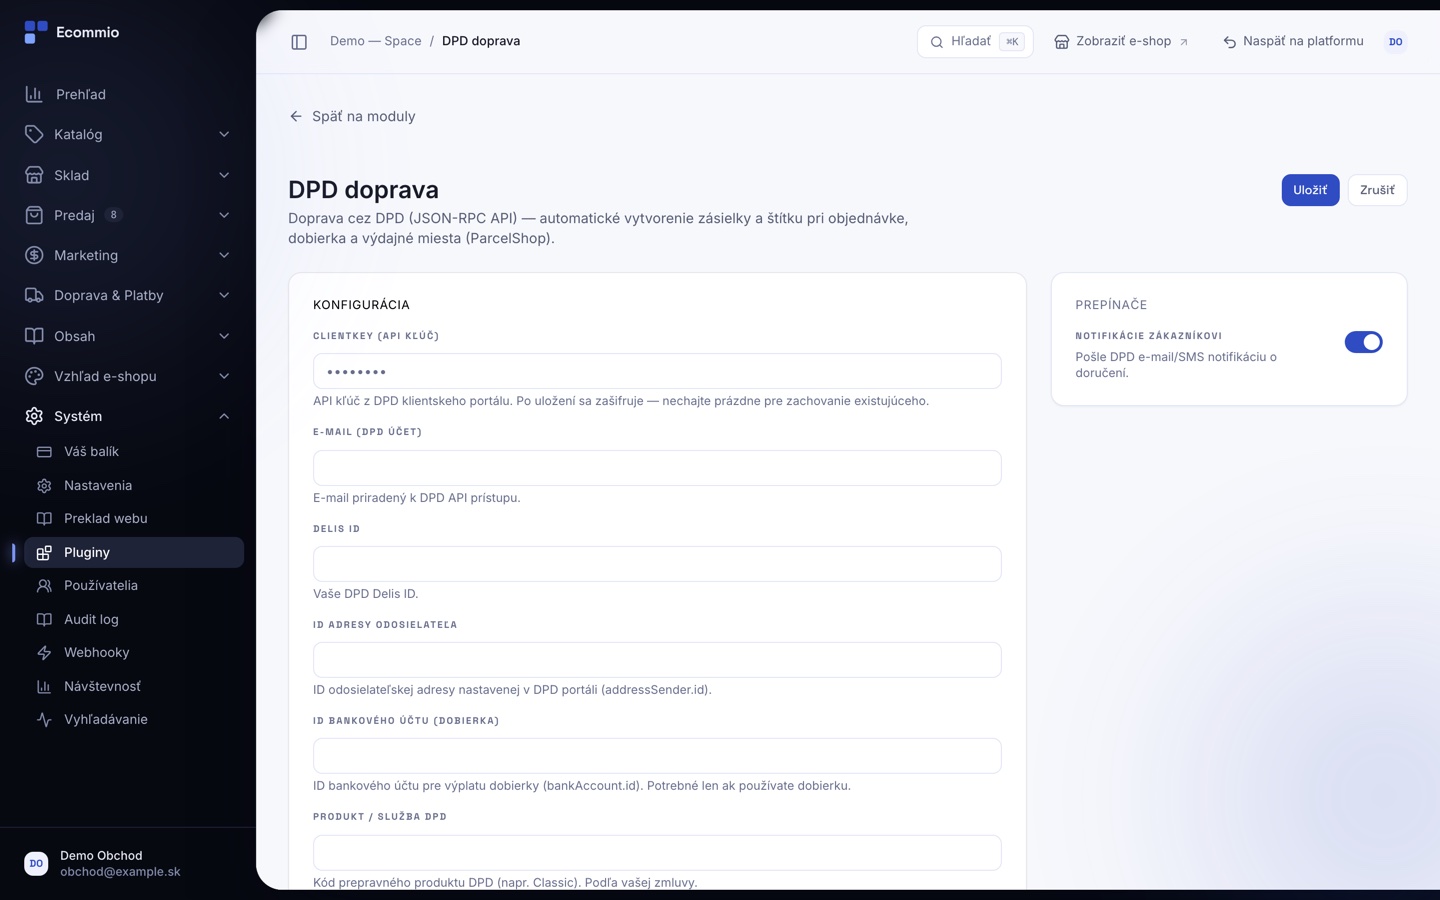1440x900 pixels.
Task: Toggle Notifikácie zákazníkovi switch off
Action: click(1363, 342)
